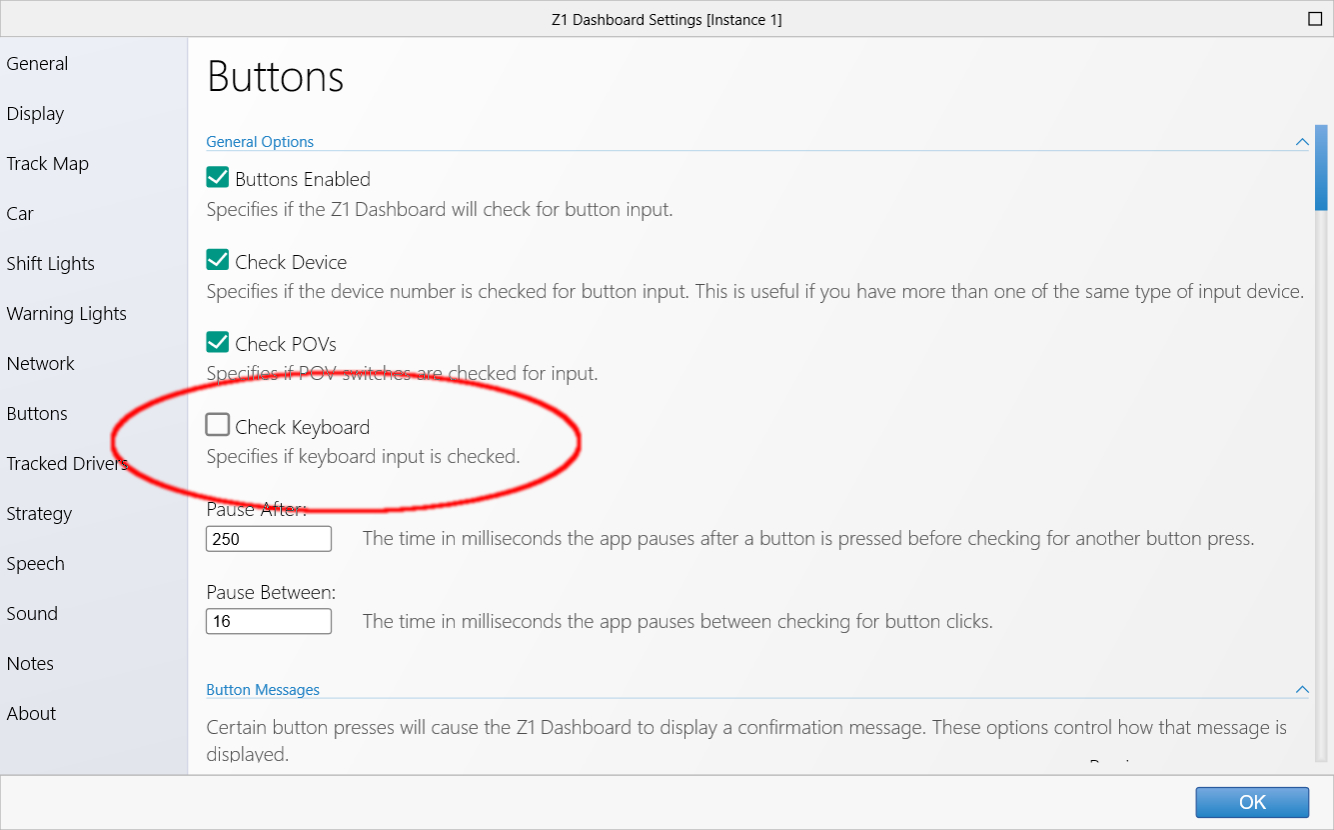Uncheck the Buttons Enabled checkbox
This screenshot has height=830, width=1334.
(218, 178)
